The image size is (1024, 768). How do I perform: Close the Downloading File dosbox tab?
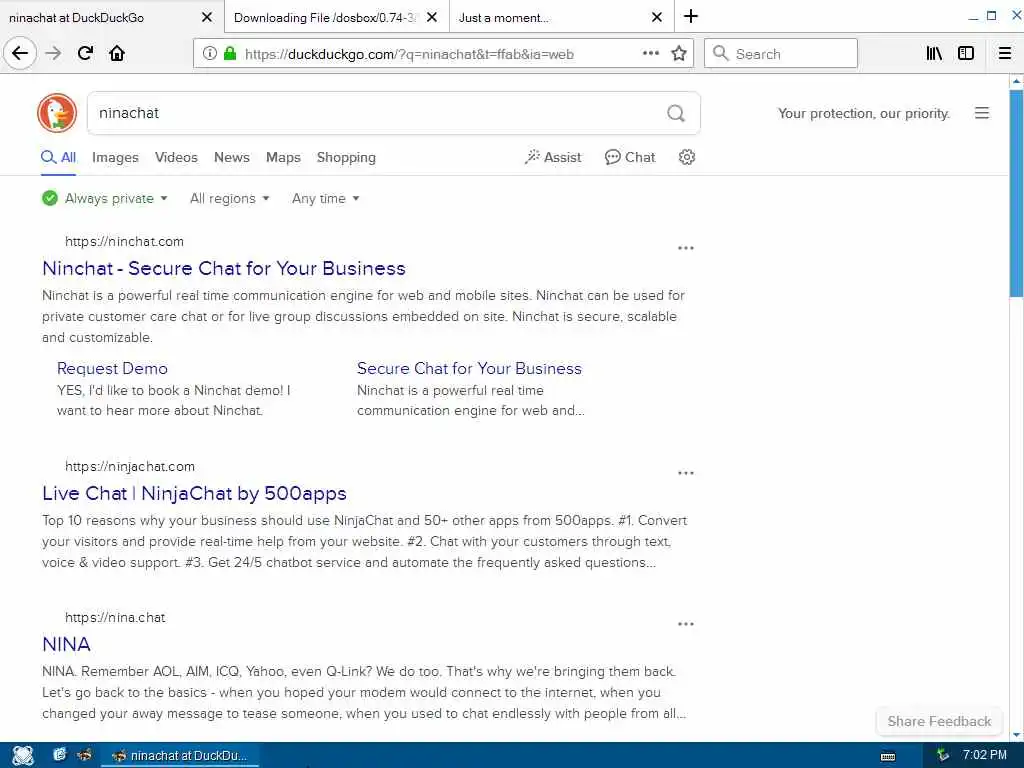(432, 18)
